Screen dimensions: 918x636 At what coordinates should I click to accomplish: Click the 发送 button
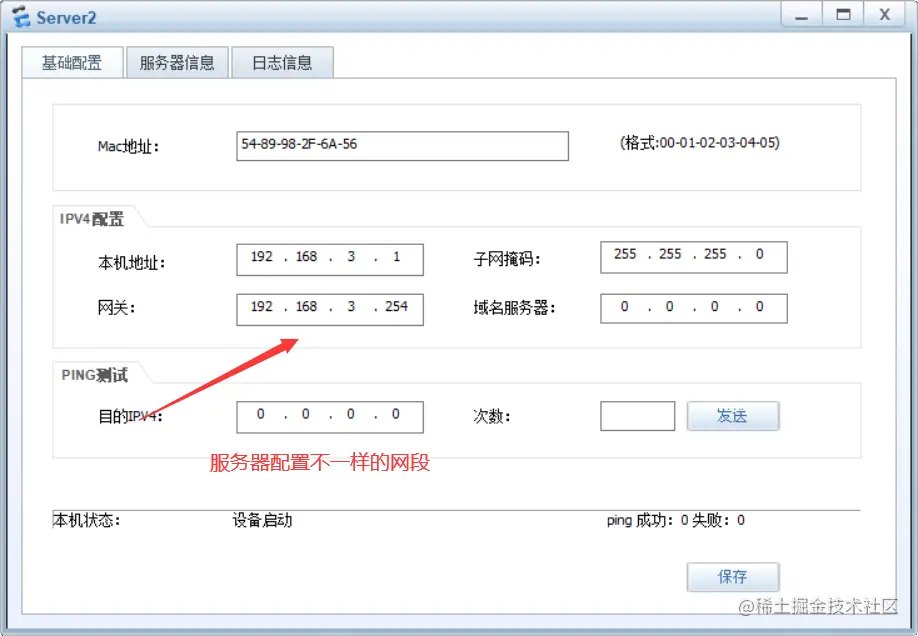click(x=733, y=416)
